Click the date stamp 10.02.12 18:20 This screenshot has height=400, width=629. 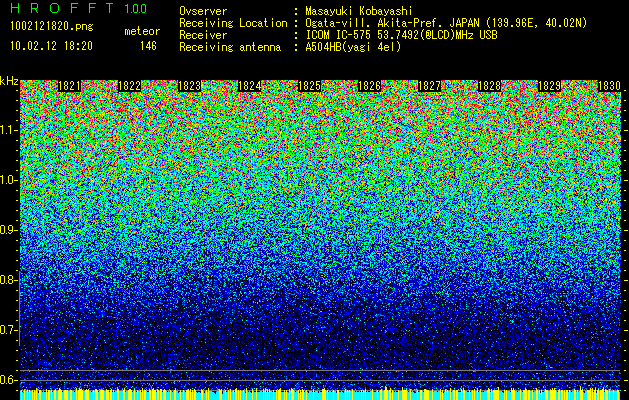pos(51,46)
